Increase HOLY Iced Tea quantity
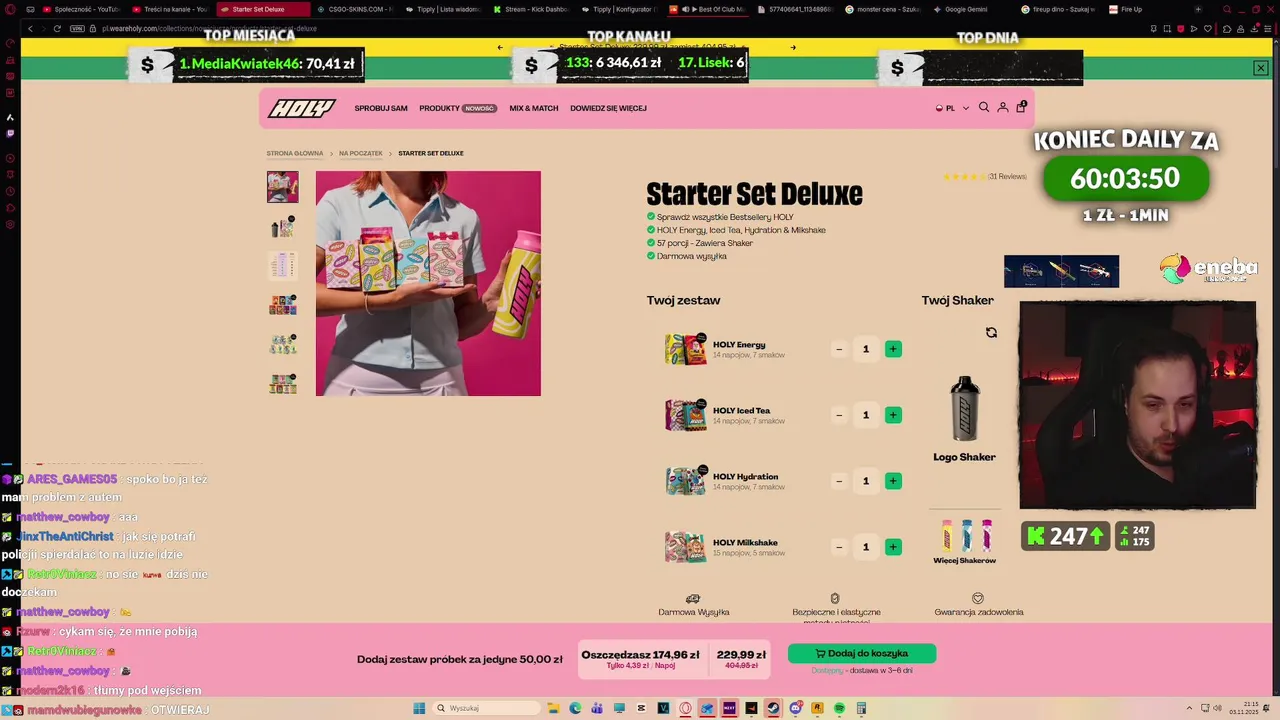1280x720 pixels. coord(893,415)
